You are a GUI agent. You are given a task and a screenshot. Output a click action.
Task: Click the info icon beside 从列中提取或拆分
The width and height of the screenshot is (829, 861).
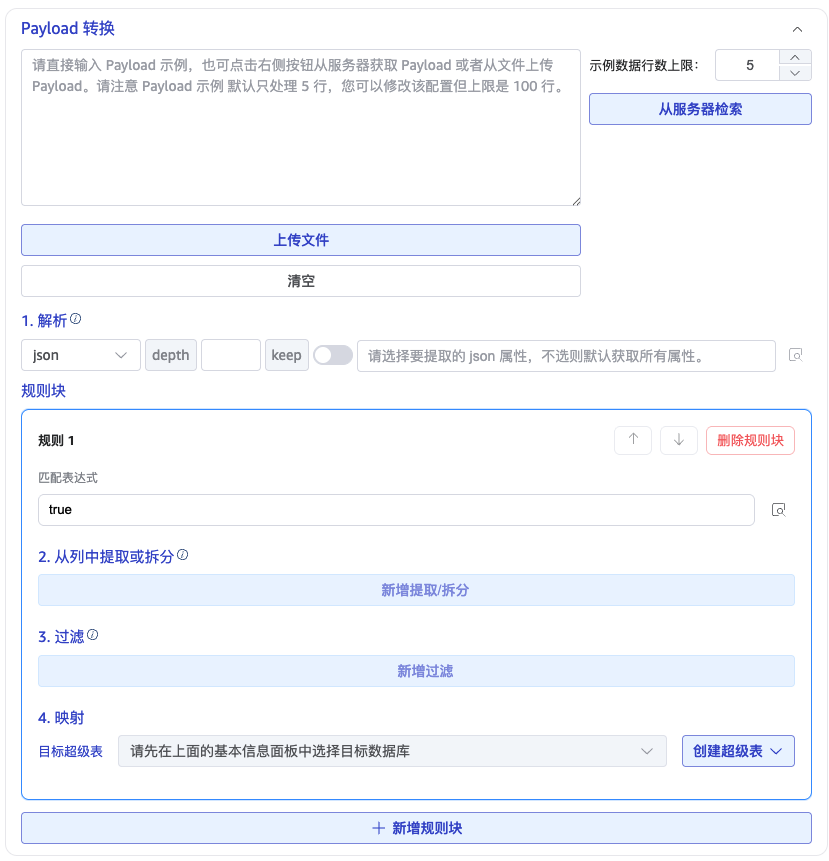tap(183, 554)
